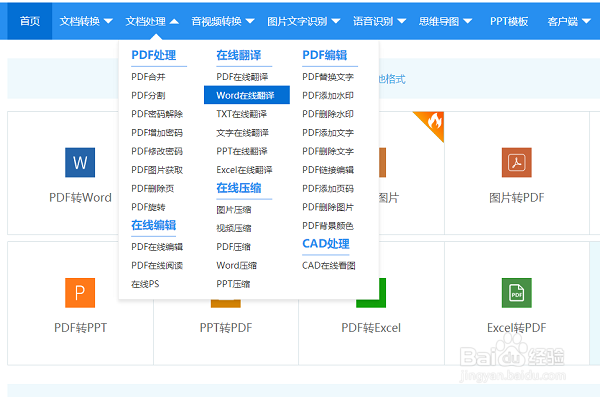The width and height of the screenshot is (600, 397).
Task: Open the 图片转PDF card label
Action: [517, 198]
